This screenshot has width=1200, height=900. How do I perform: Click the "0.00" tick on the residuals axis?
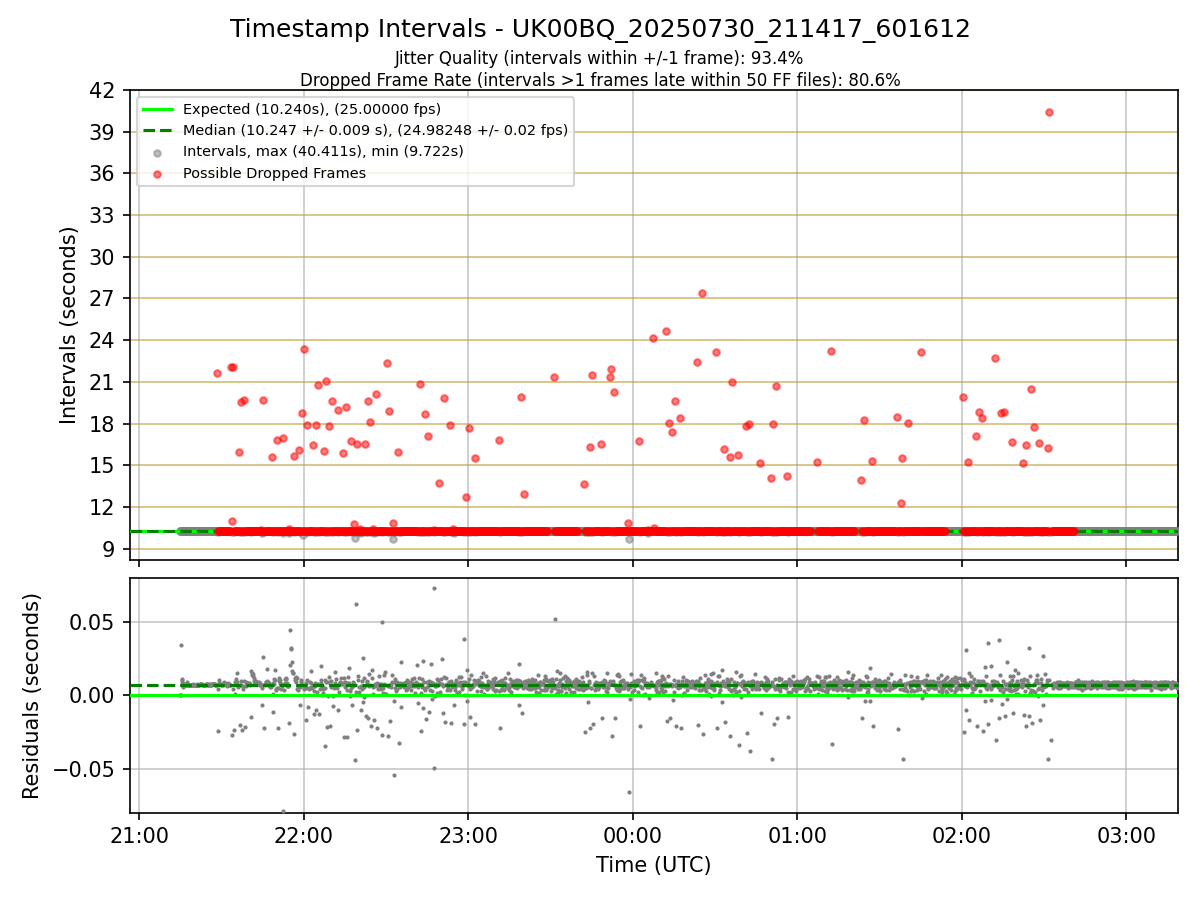94,695
